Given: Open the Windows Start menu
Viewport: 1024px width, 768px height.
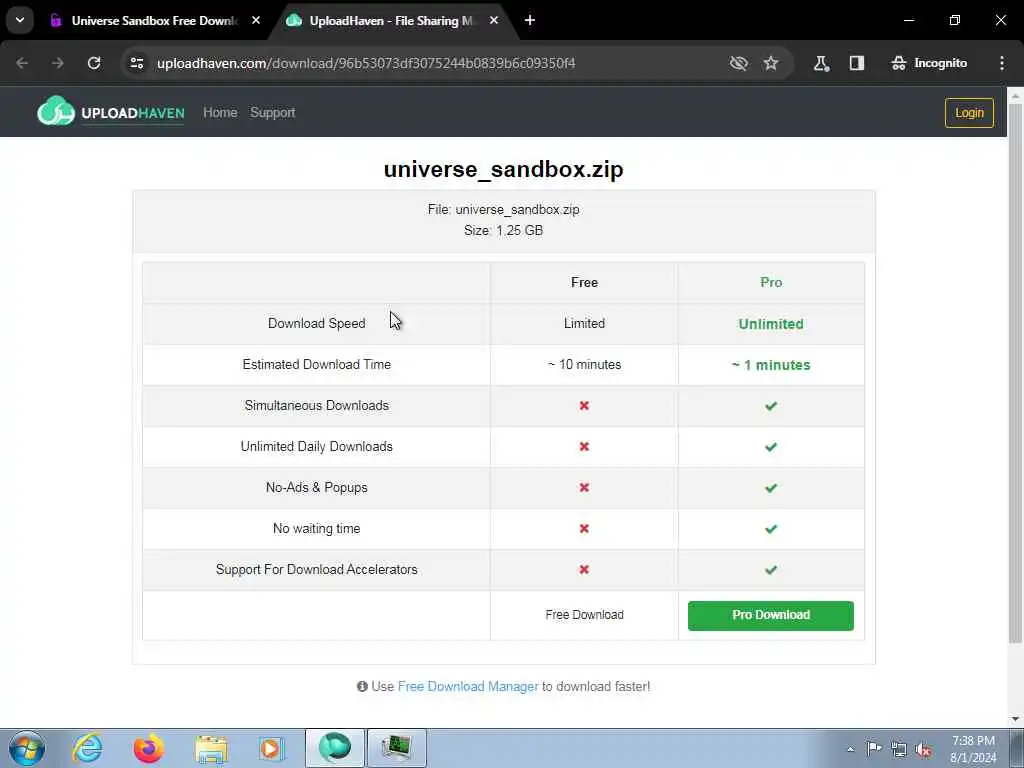Looking at the screenshot, I should tap(27, 748).
